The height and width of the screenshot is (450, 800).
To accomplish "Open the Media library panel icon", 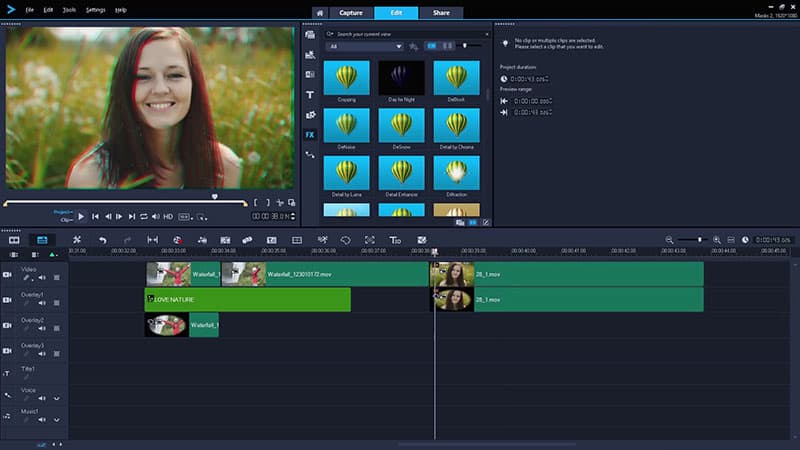I will (x=310, y=35).
